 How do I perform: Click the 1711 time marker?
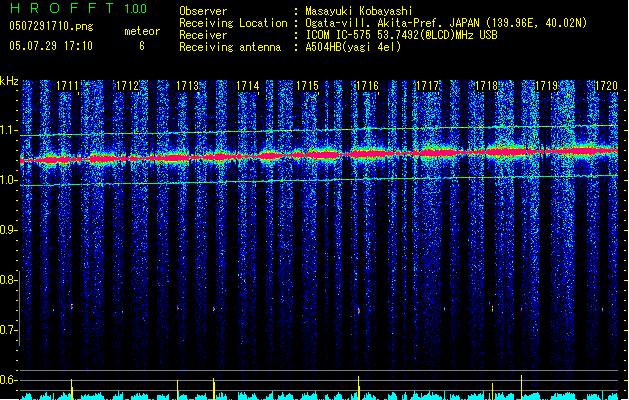(x=67, y=86)
